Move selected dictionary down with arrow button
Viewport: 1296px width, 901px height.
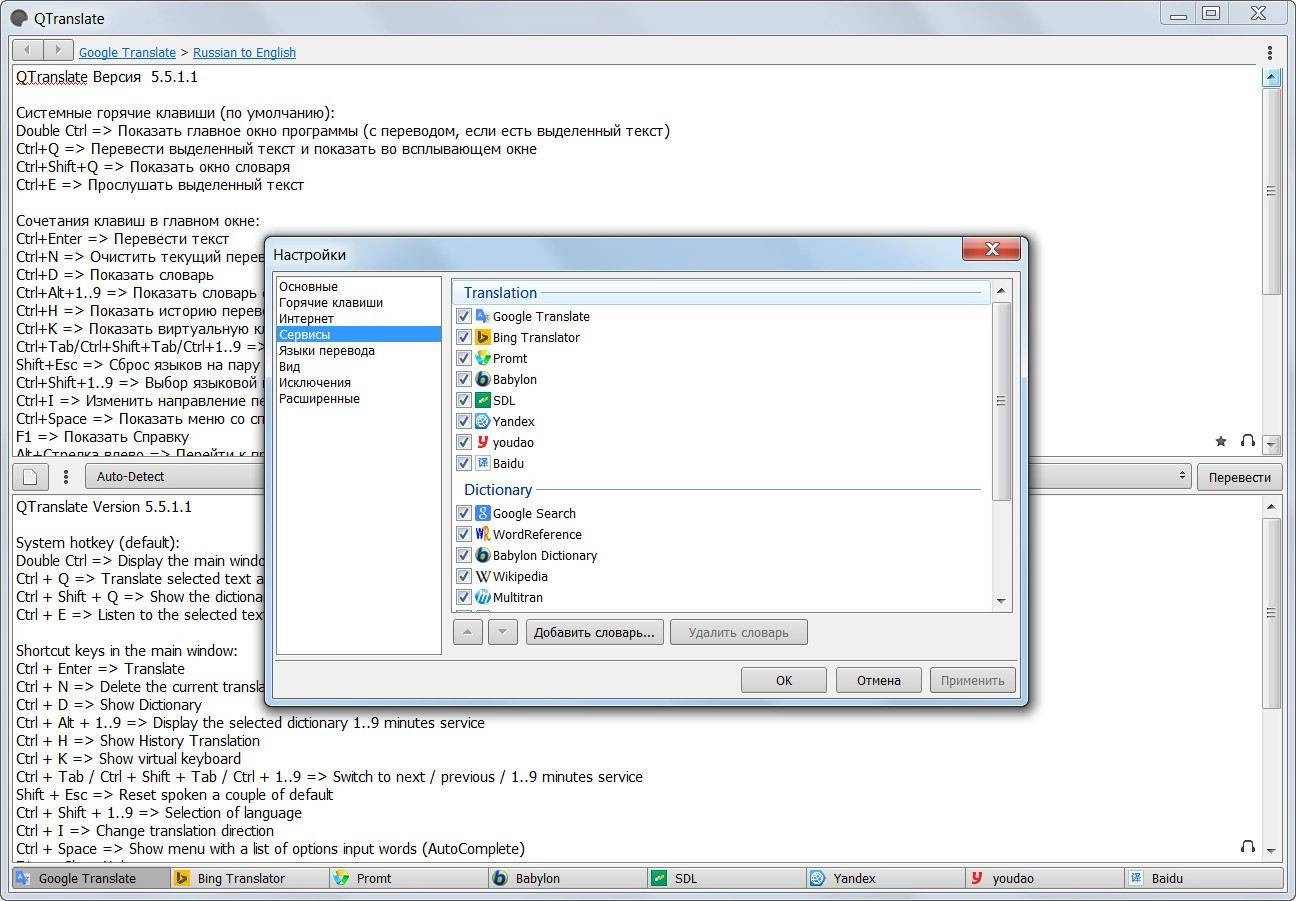(x=503, y=632)
